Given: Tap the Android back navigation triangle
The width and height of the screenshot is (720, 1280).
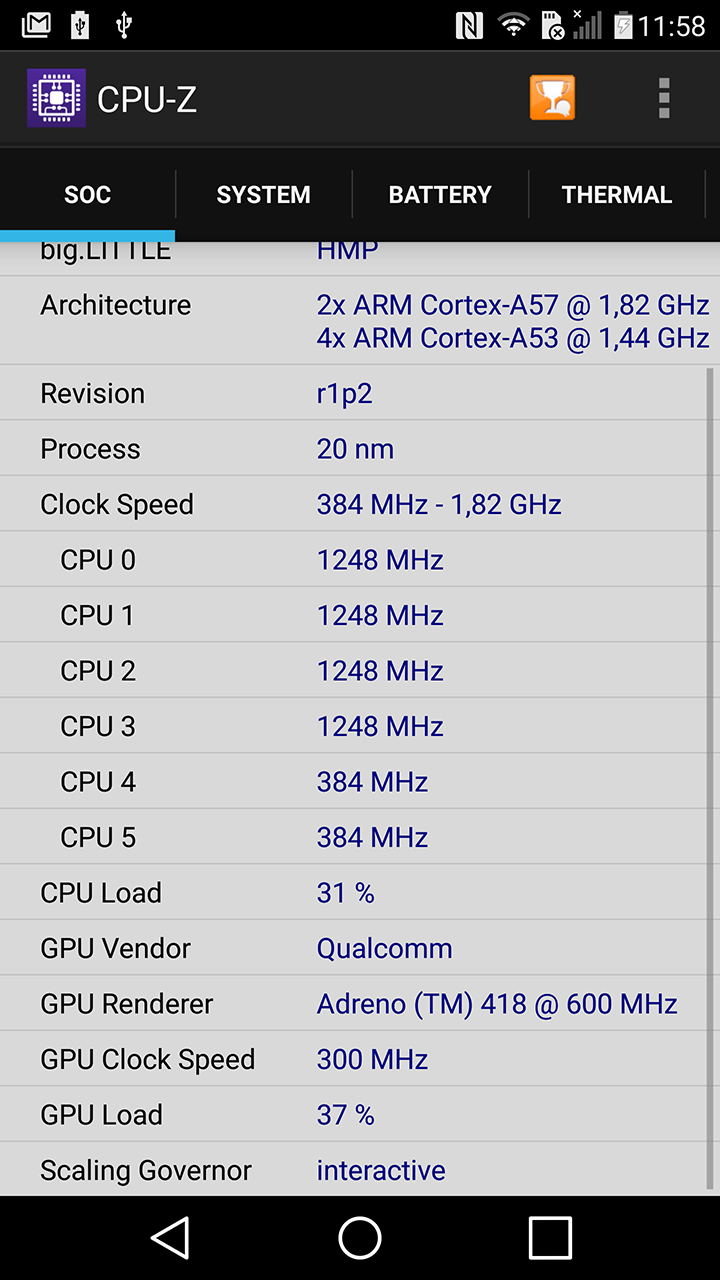Looking at the screenshot, I should pos(170,1238).
